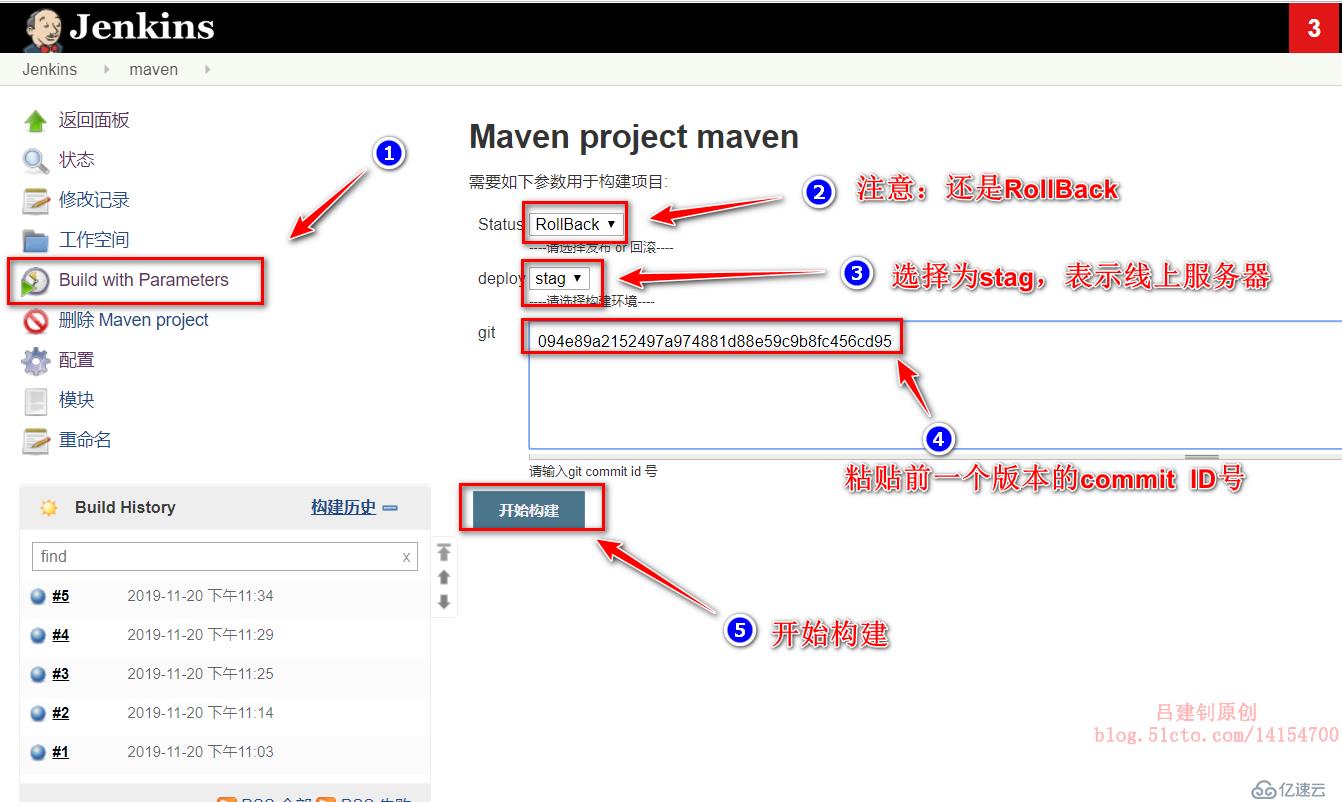
Task: Open 删除 Maven project link
Action: (134, 320)
